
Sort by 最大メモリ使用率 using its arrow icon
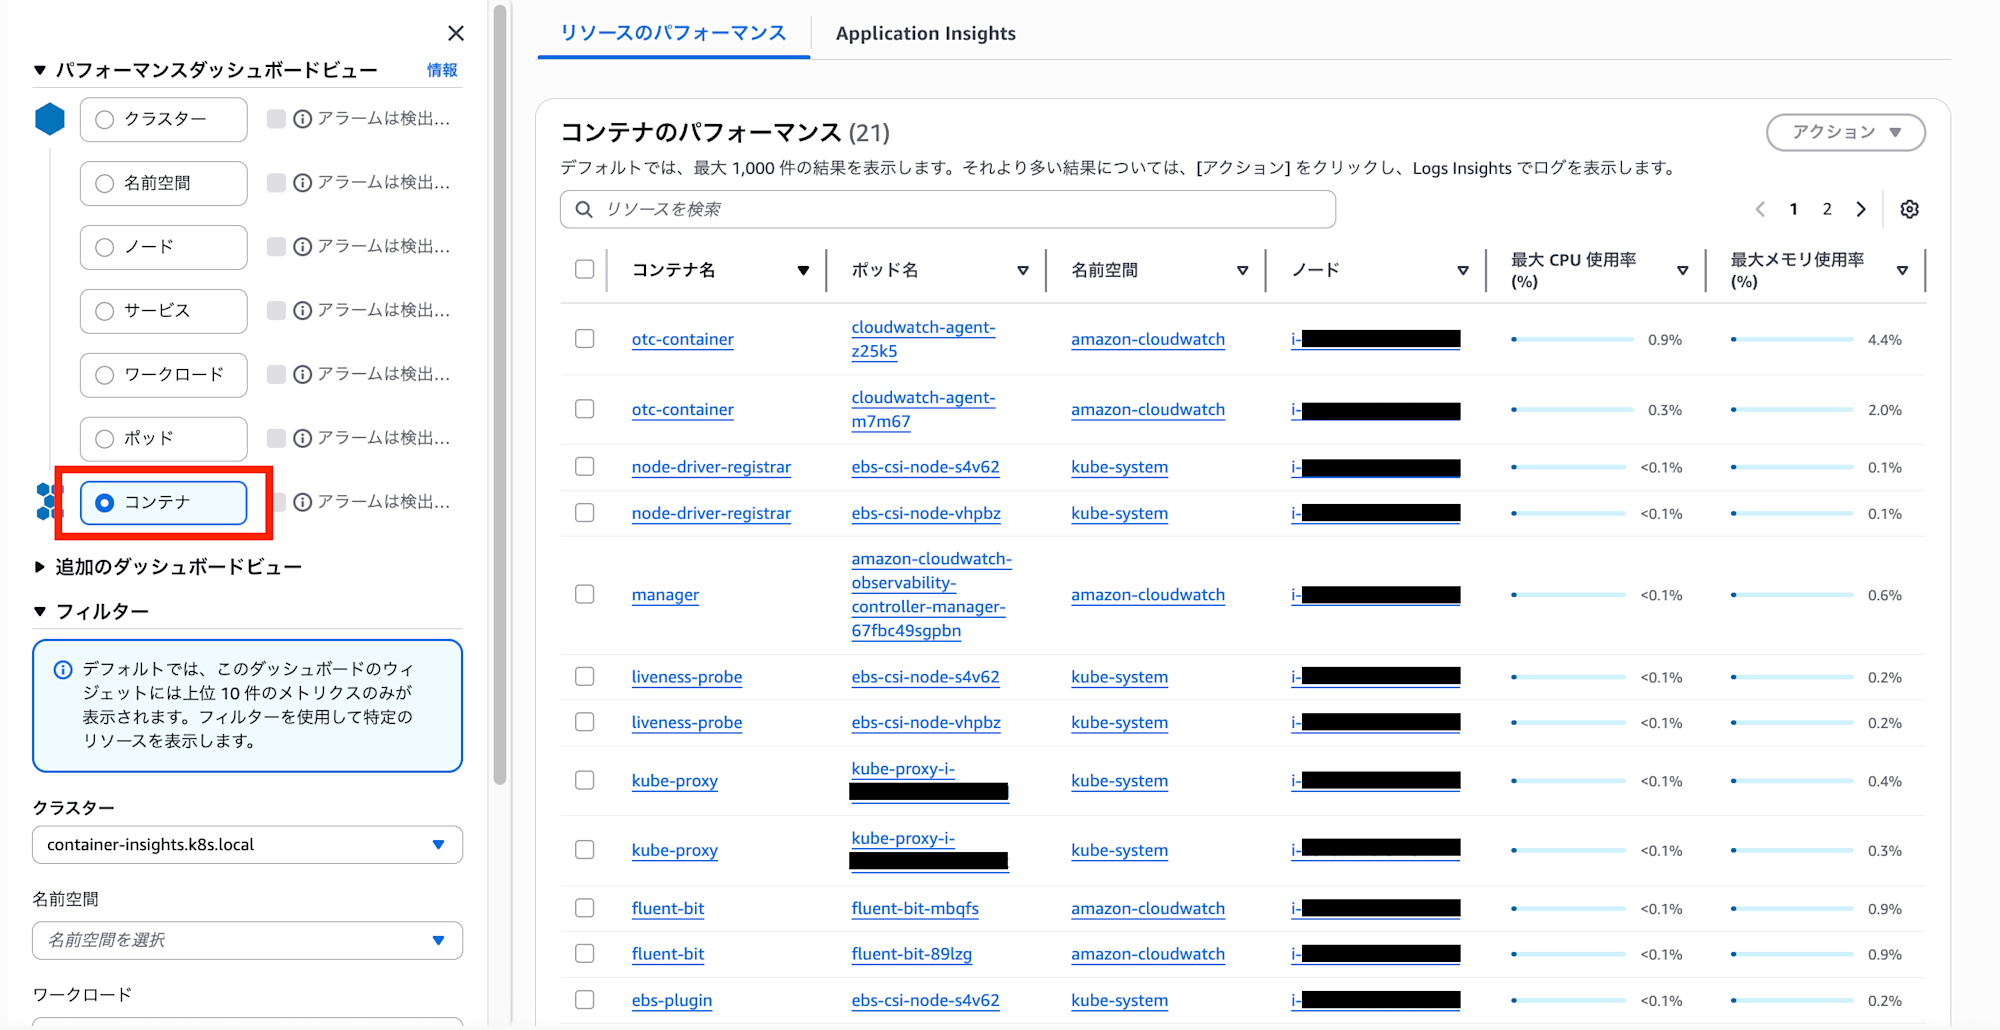point(1903,271)
